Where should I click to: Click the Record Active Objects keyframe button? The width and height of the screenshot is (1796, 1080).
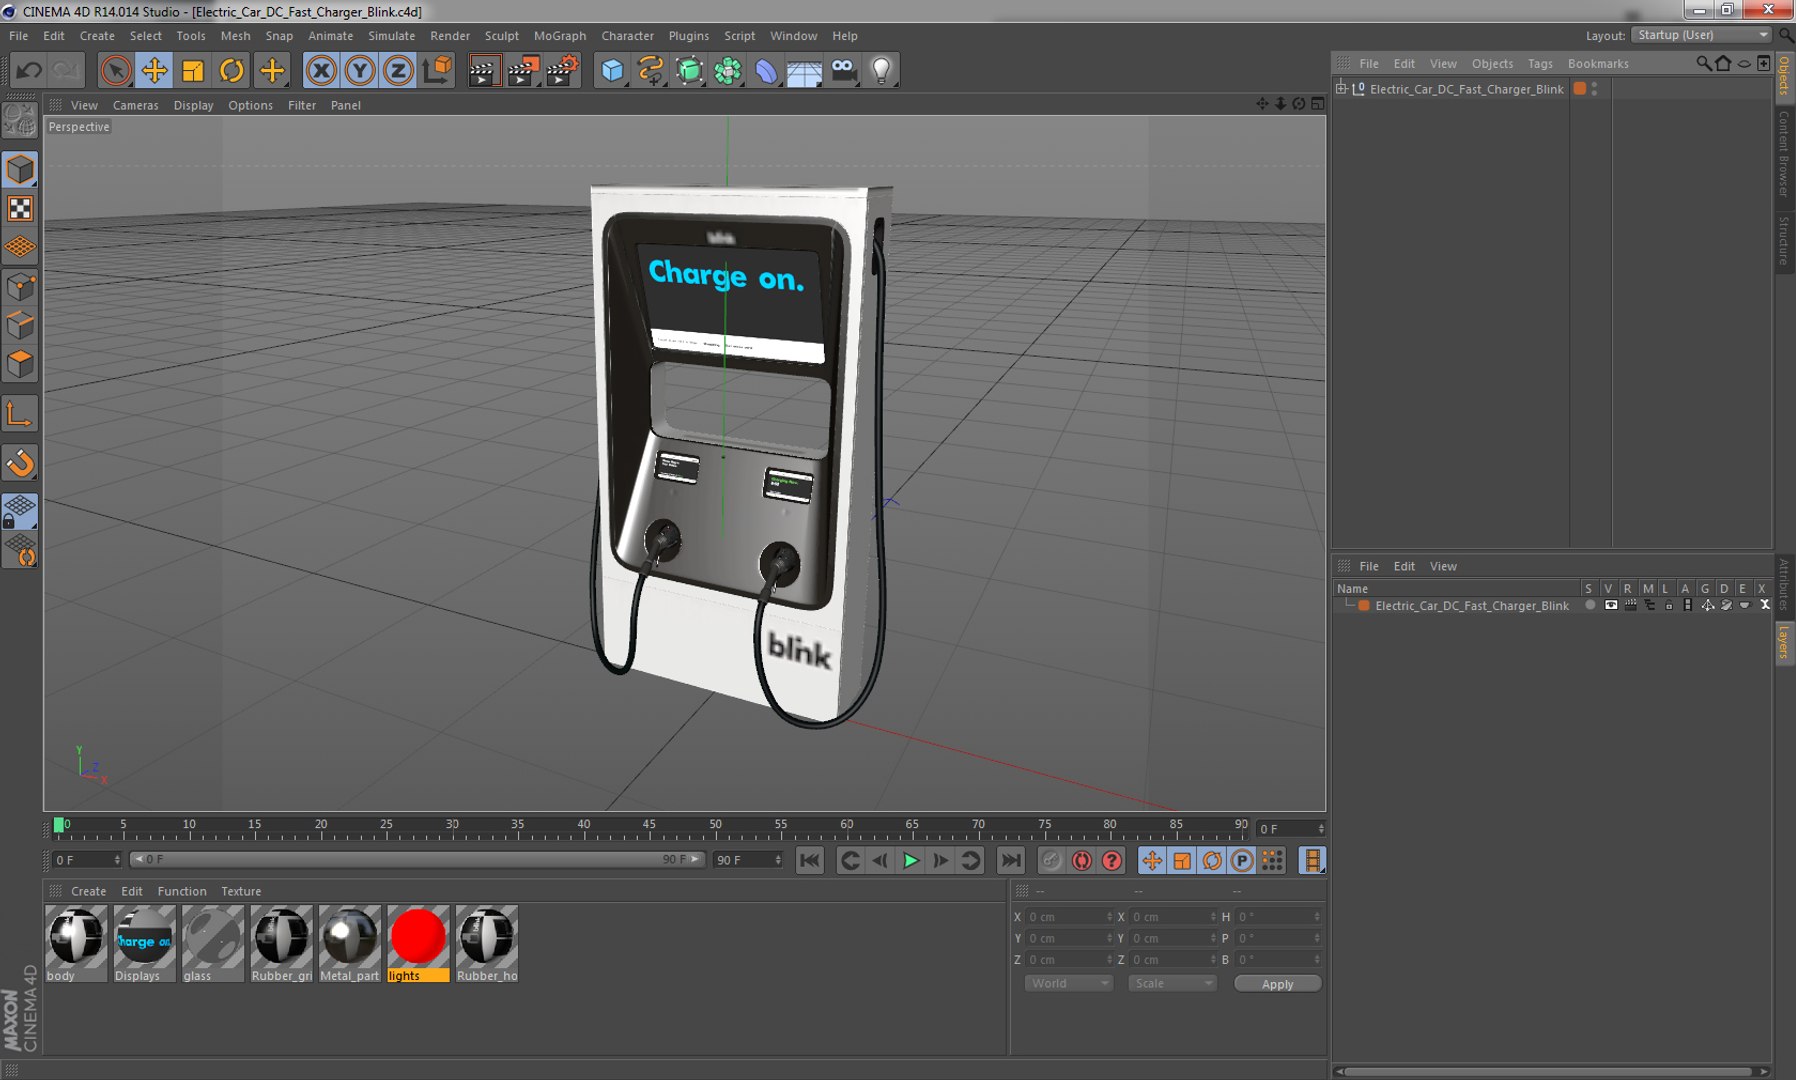1051,861
